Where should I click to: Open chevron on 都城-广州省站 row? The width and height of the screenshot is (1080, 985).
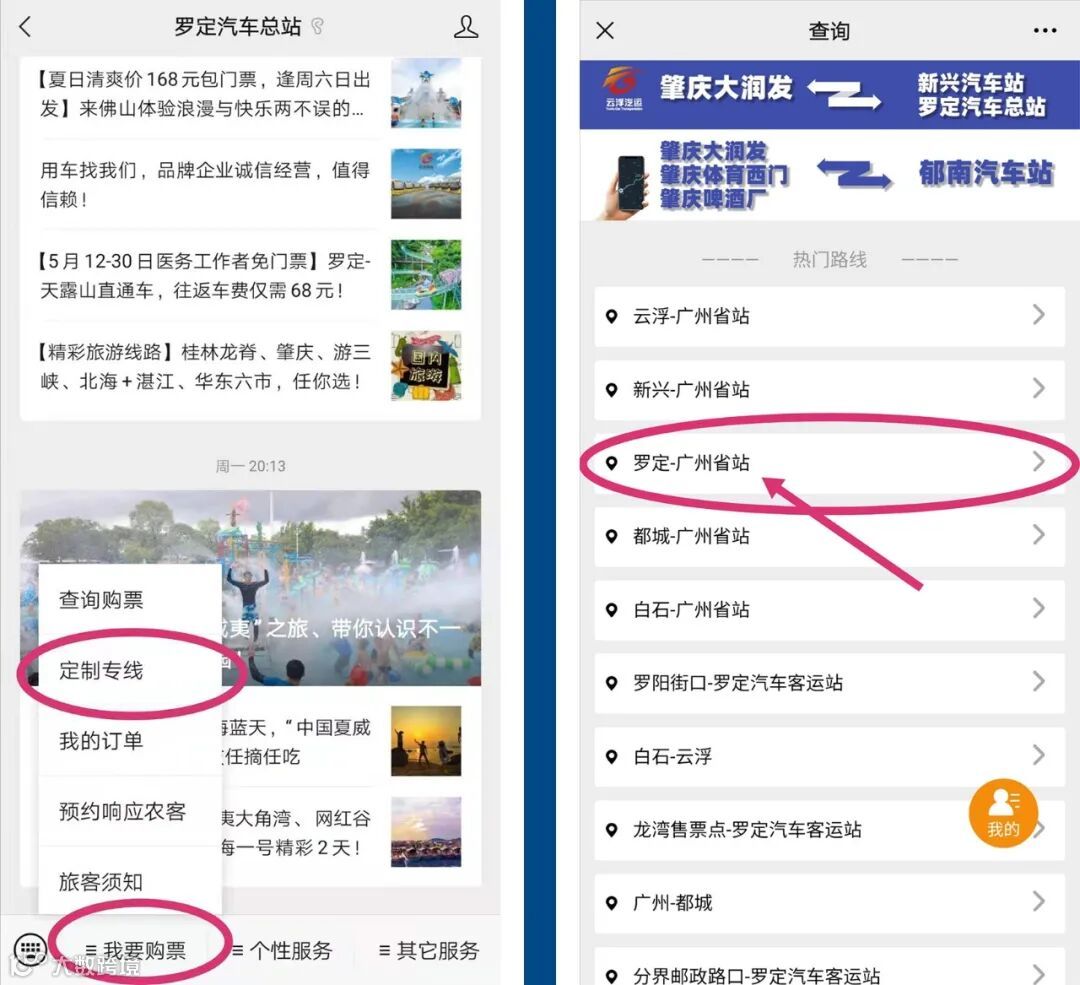[1039, 535]
